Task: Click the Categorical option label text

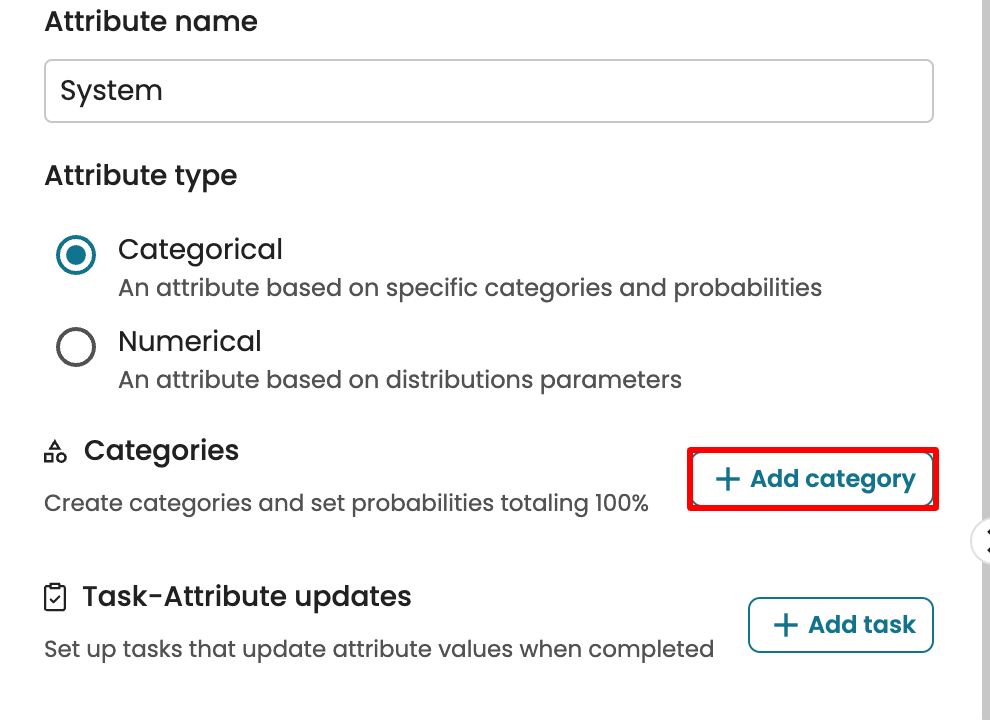Action: [x=200, y=249]
